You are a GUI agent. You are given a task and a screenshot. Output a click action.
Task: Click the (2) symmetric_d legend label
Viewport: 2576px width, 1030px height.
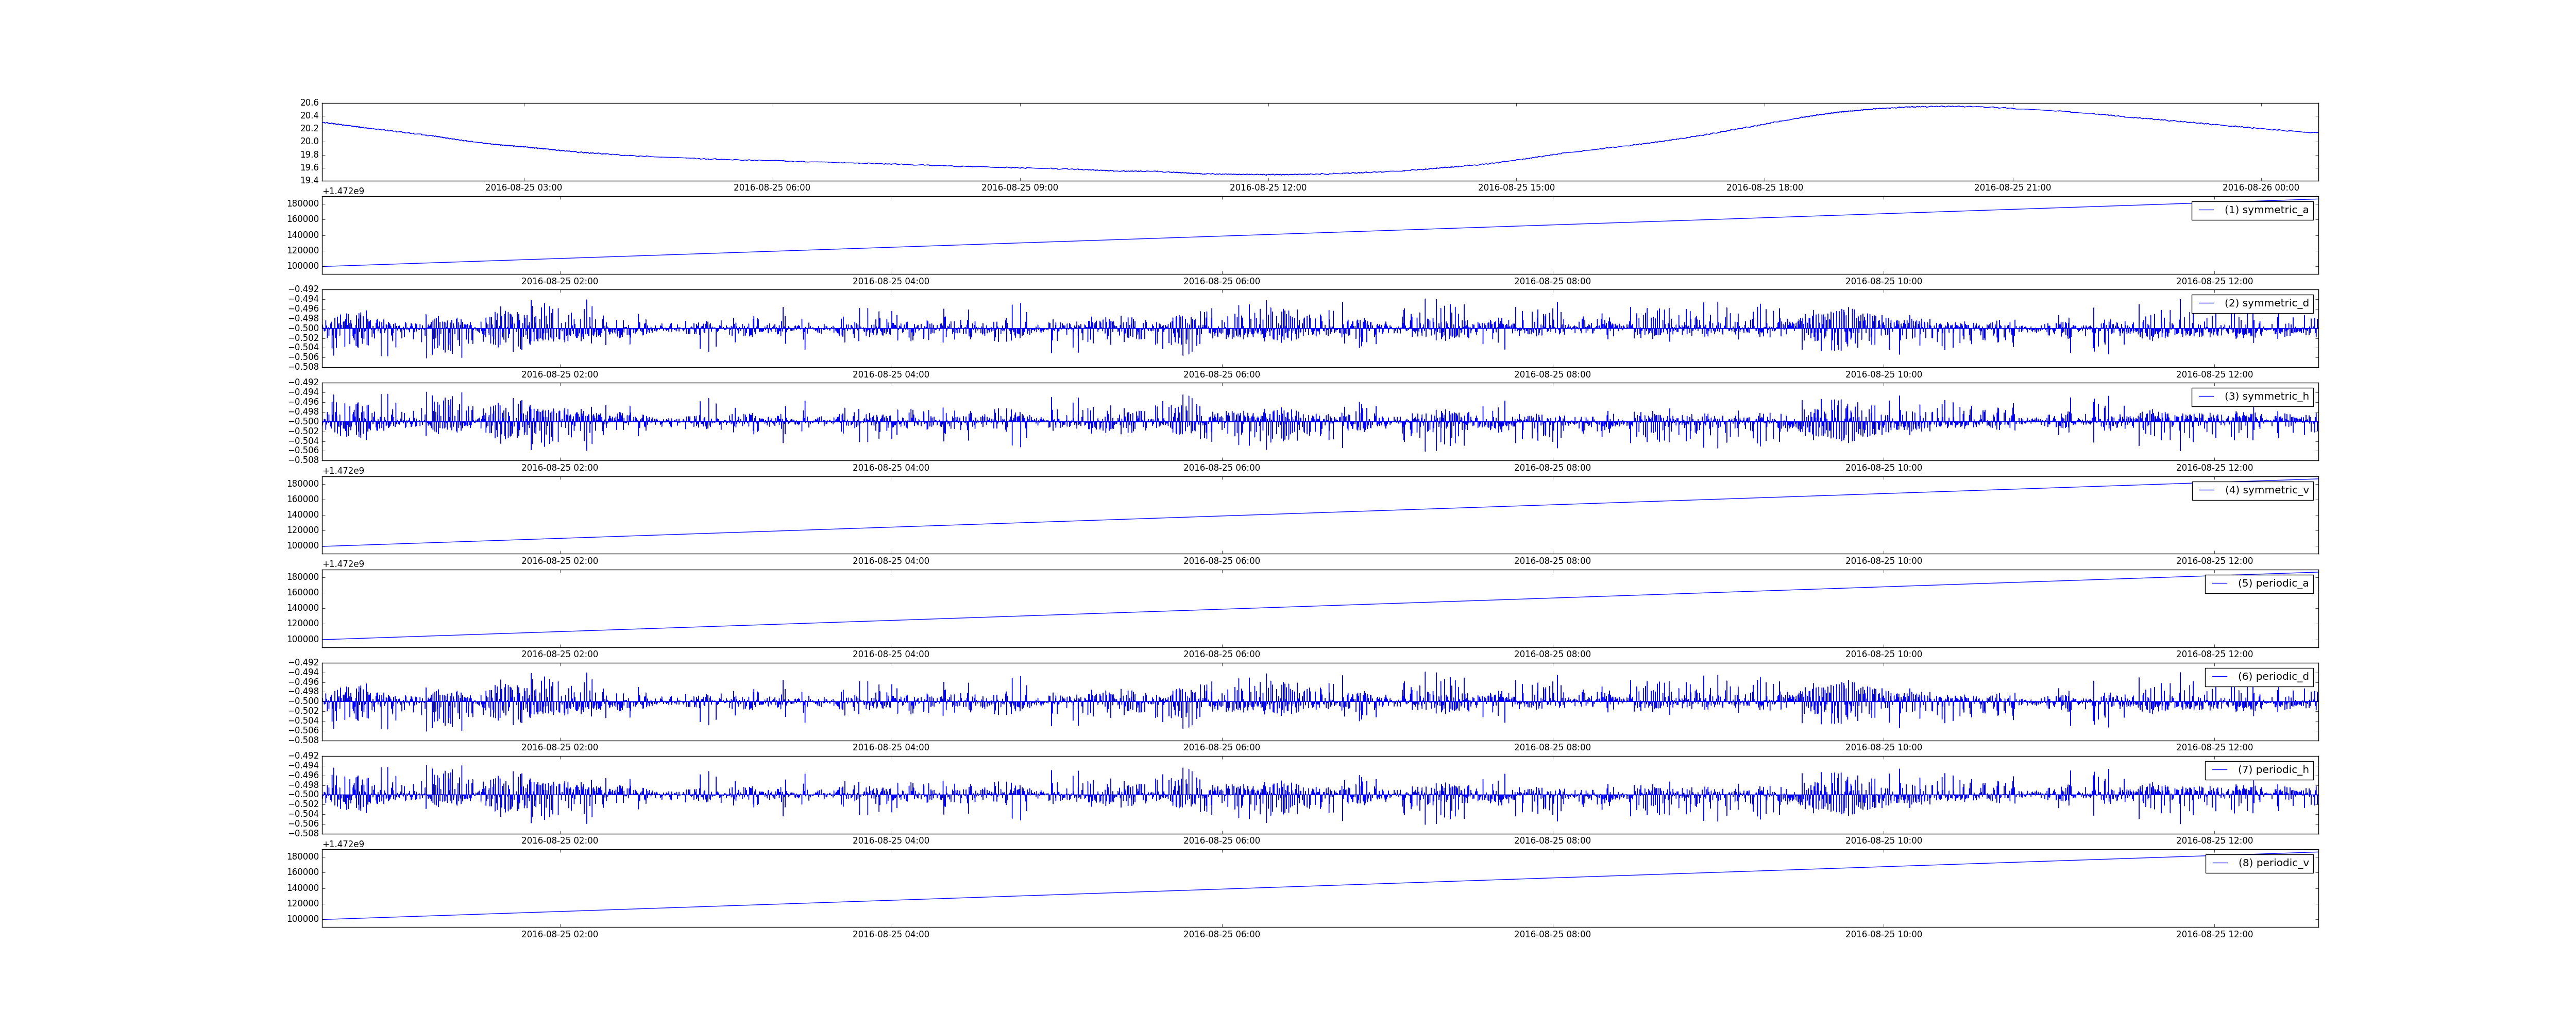tap(2266, 303)
